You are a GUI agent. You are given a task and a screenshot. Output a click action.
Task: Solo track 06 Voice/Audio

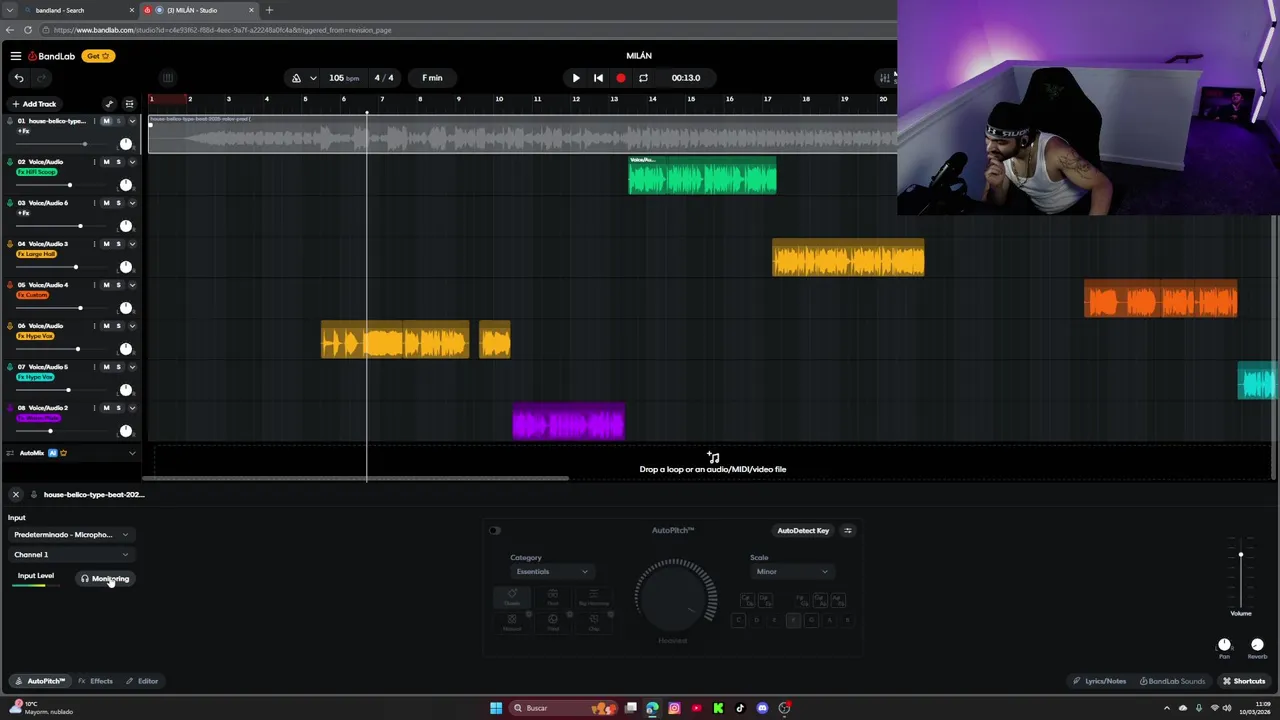(118, 326)
